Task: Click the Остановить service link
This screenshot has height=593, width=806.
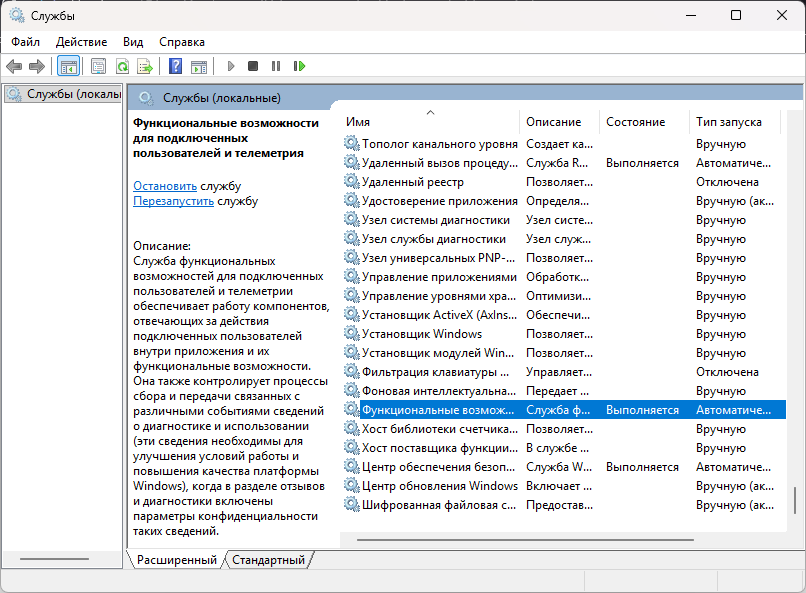Action: tap(165, 186)
